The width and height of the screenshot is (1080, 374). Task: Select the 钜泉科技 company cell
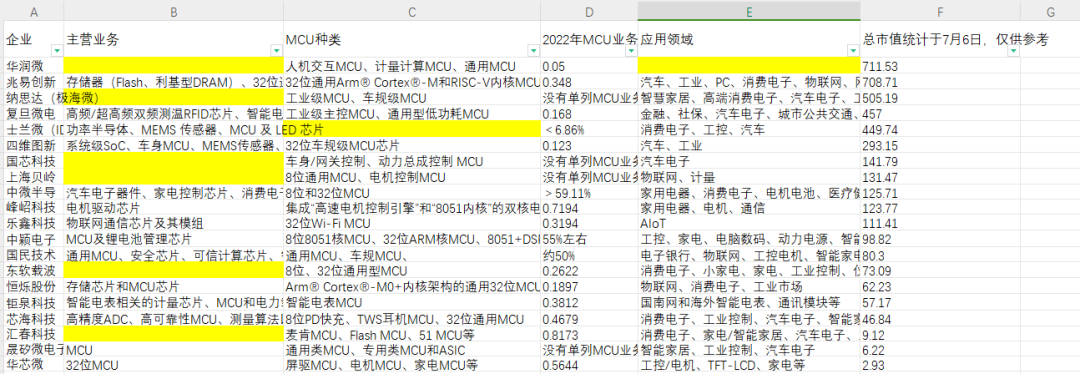click(x=34, y=303)
